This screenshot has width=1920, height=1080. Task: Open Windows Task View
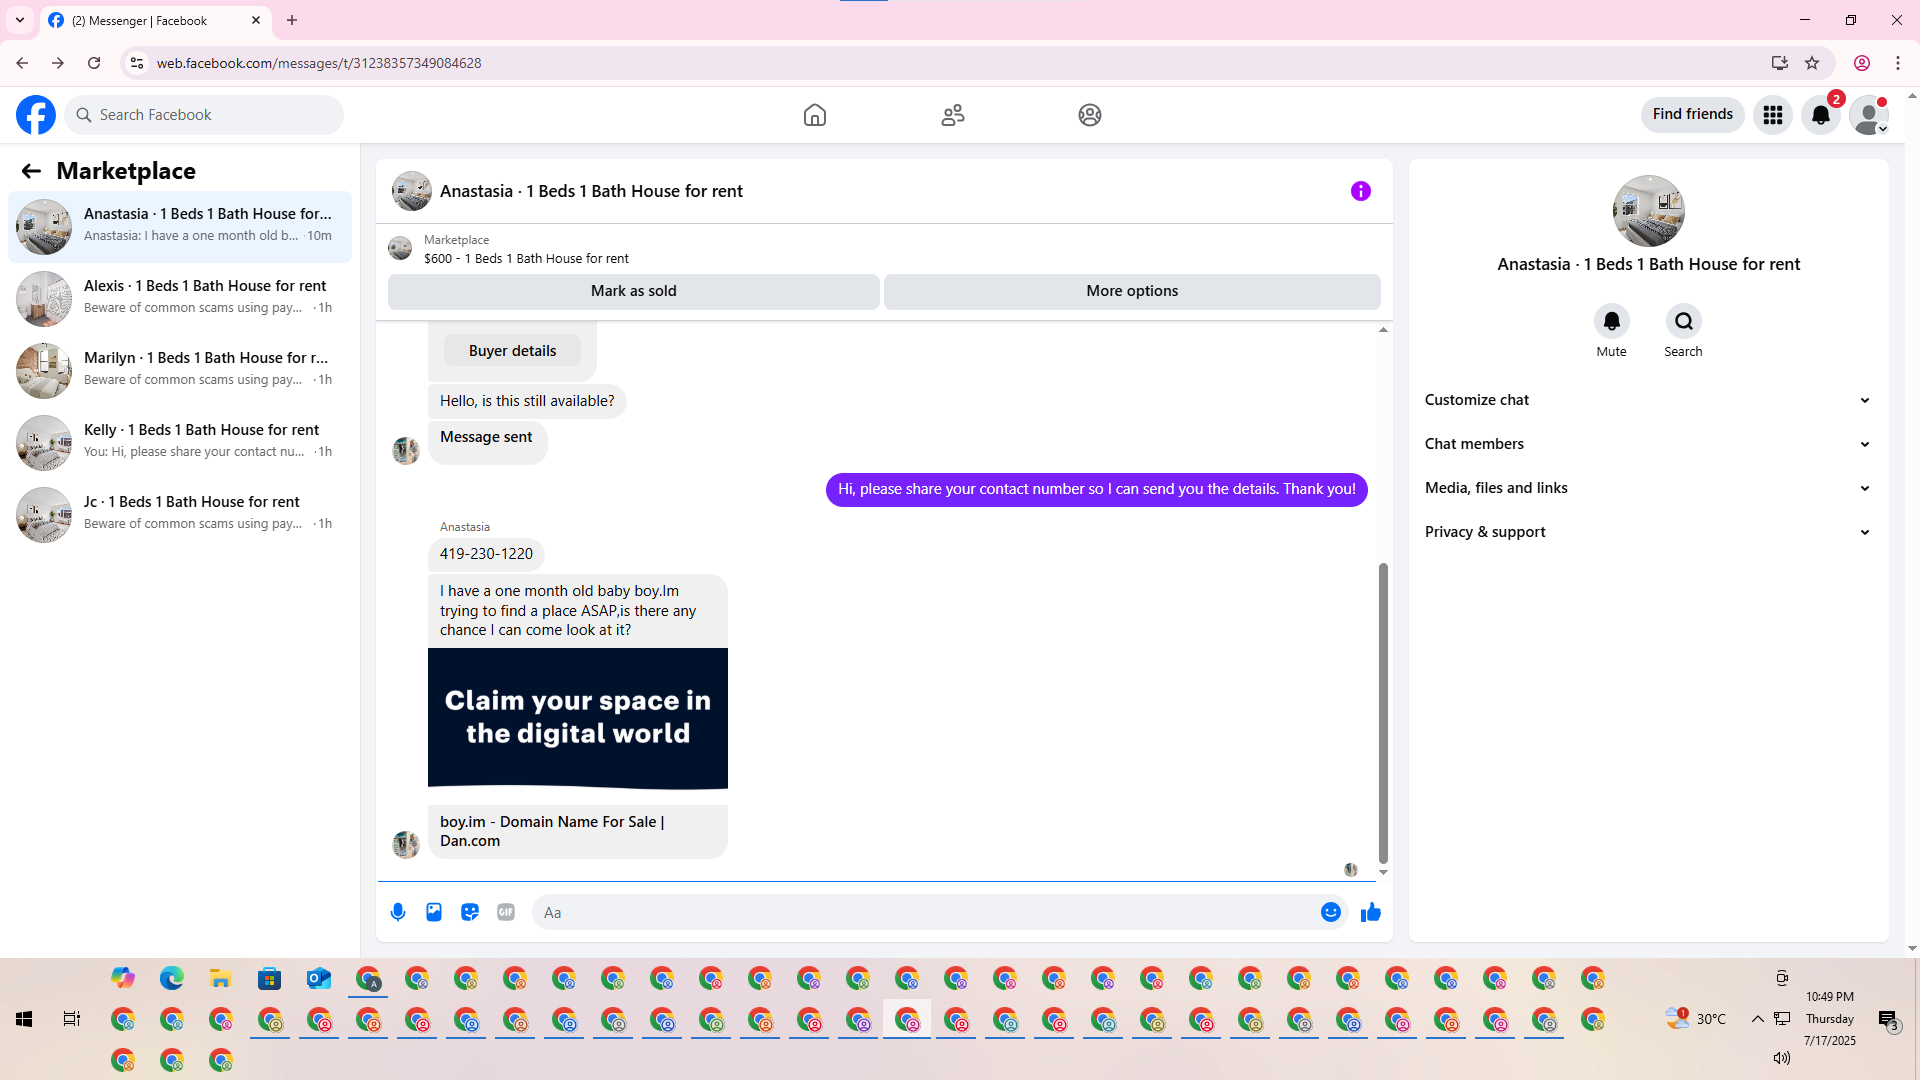71,1019
